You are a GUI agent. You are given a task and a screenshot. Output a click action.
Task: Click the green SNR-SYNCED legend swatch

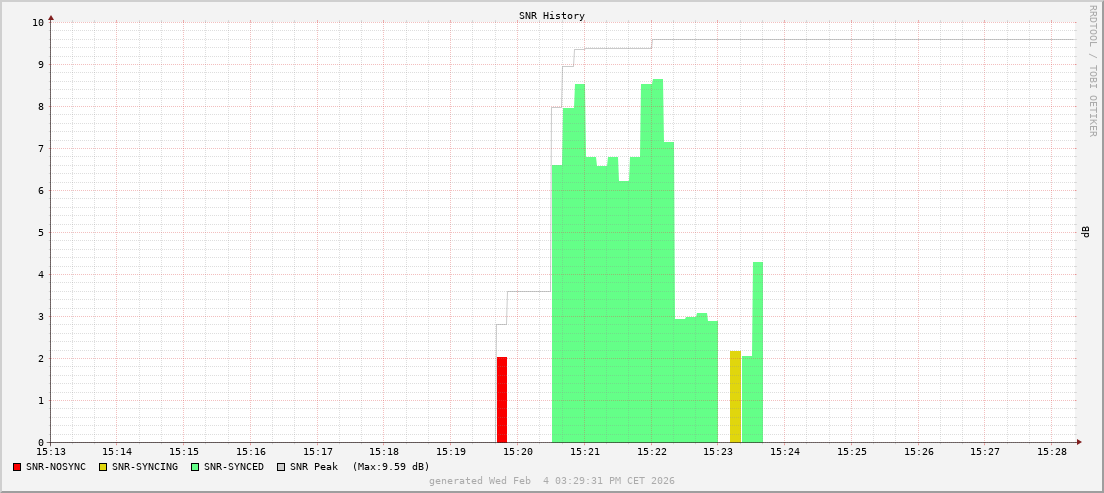pos(194,467)
